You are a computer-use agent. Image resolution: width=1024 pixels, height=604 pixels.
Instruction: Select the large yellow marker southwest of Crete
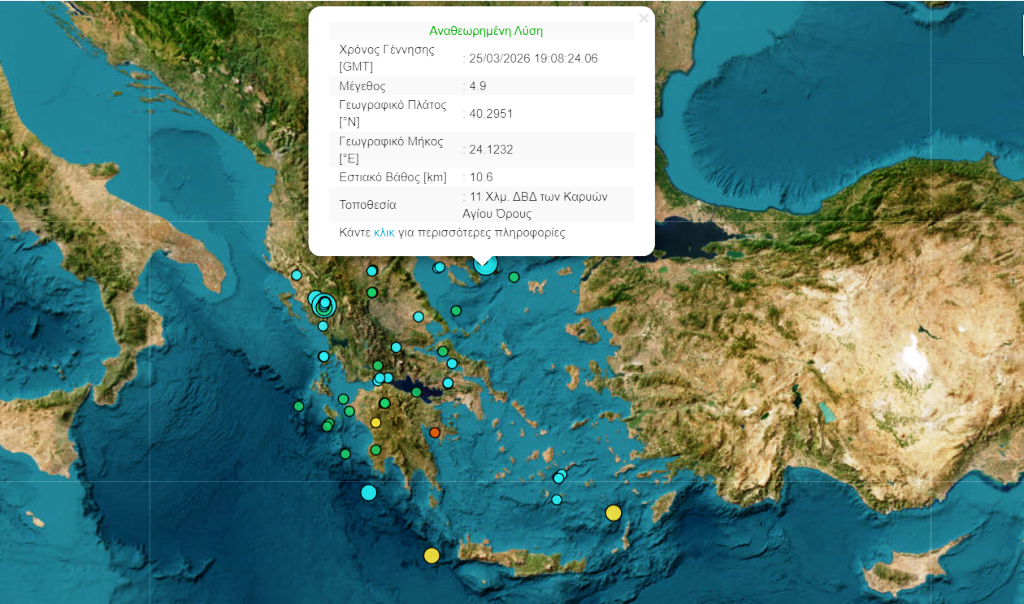[x=431, y=555]
